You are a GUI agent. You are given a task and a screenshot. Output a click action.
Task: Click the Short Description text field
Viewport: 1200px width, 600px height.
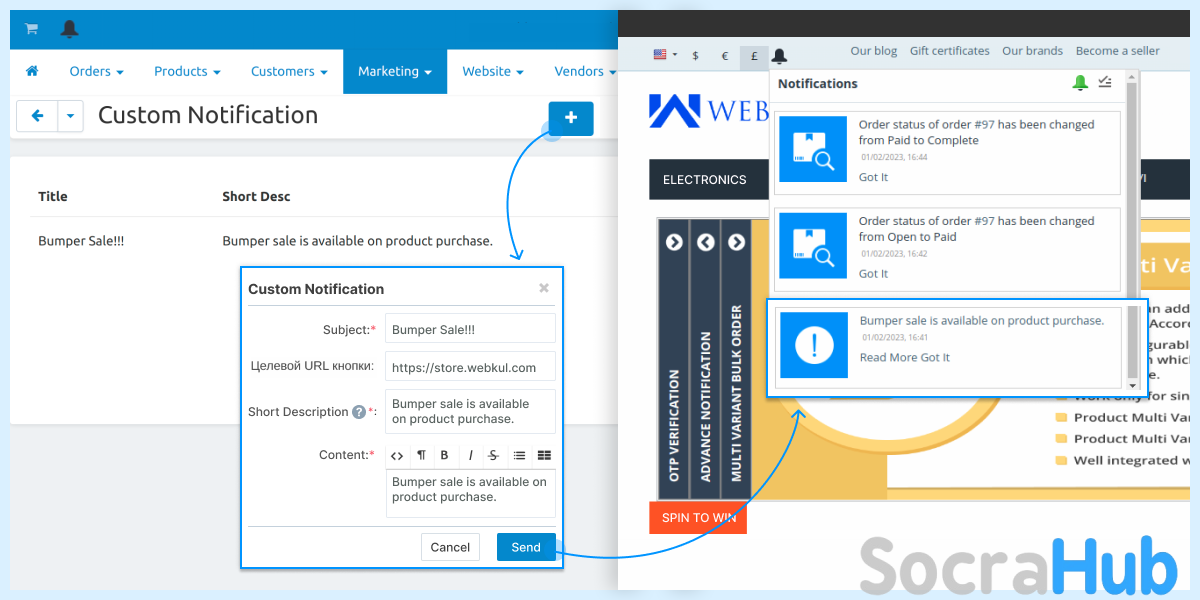point(470,411)
